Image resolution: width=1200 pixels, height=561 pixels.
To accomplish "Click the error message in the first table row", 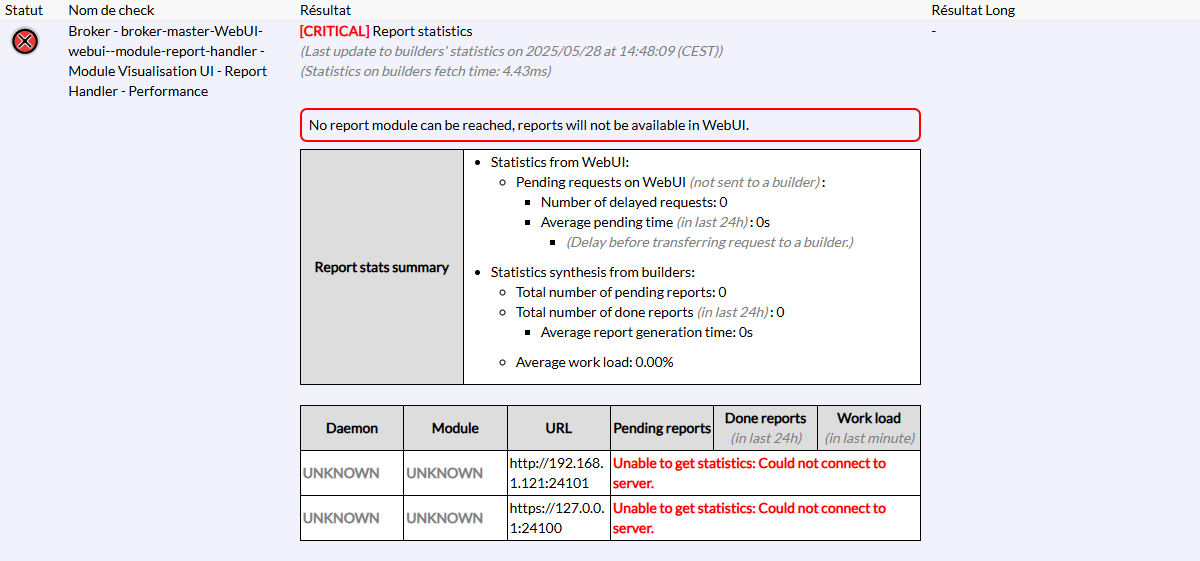I will 749,473.
